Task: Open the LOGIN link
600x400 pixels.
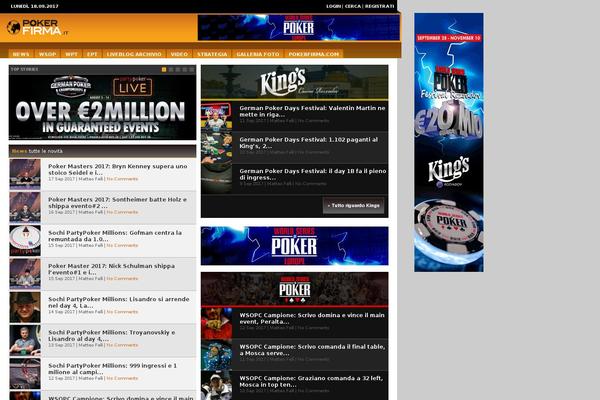Action: pyautogui.click(x=334, y=6)
